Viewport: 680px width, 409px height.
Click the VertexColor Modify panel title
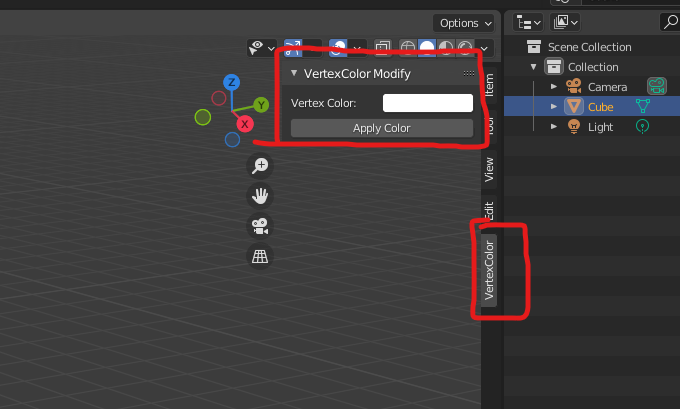(x=357, y=74)
